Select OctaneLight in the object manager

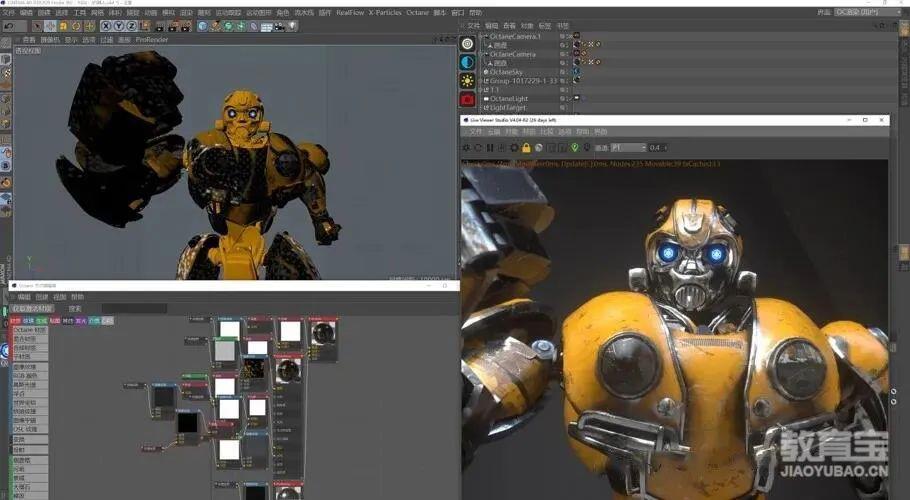click(x=509, y=99)
